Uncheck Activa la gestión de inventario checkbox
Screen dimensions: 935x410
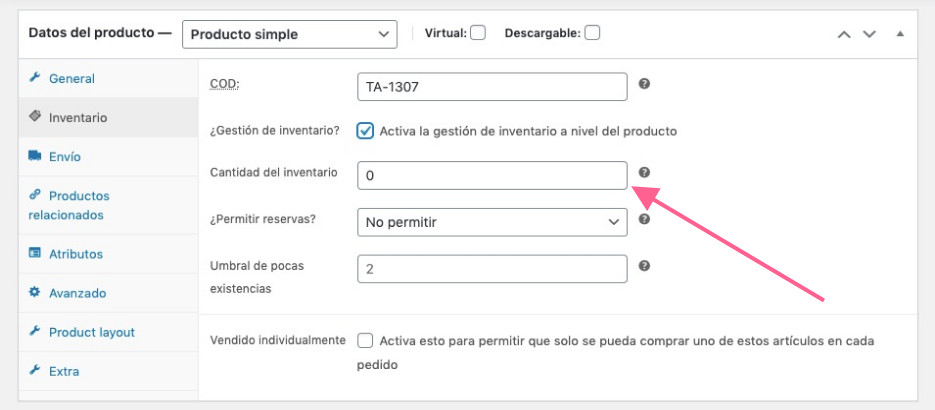365,131
